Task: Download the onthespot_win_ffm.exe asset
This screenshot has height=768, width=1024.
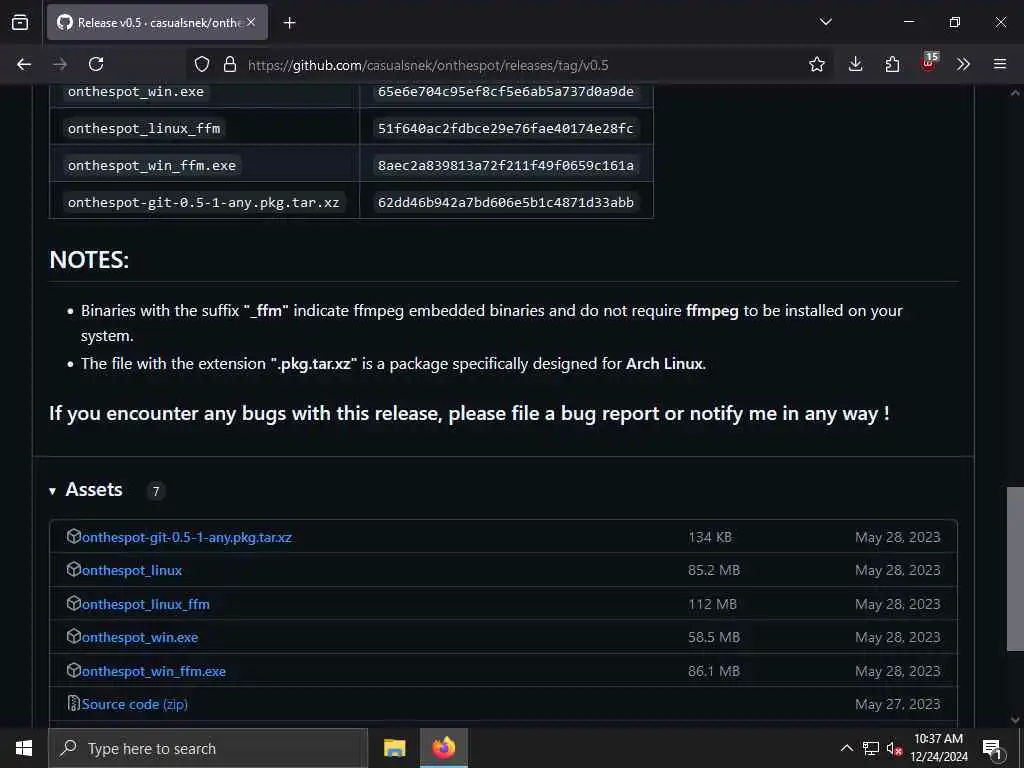Action: click(x=153, y=671)
